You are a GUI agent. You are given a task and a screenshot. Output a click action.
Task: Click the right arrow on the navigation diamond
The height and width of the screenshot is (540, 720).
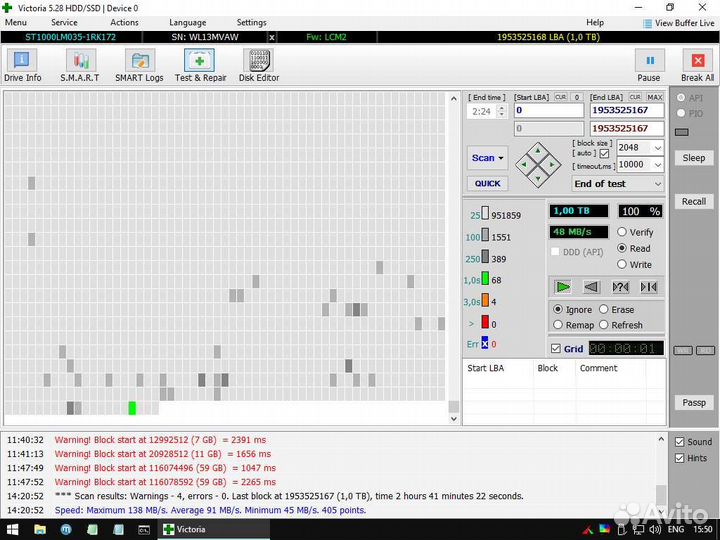[552, 164]
